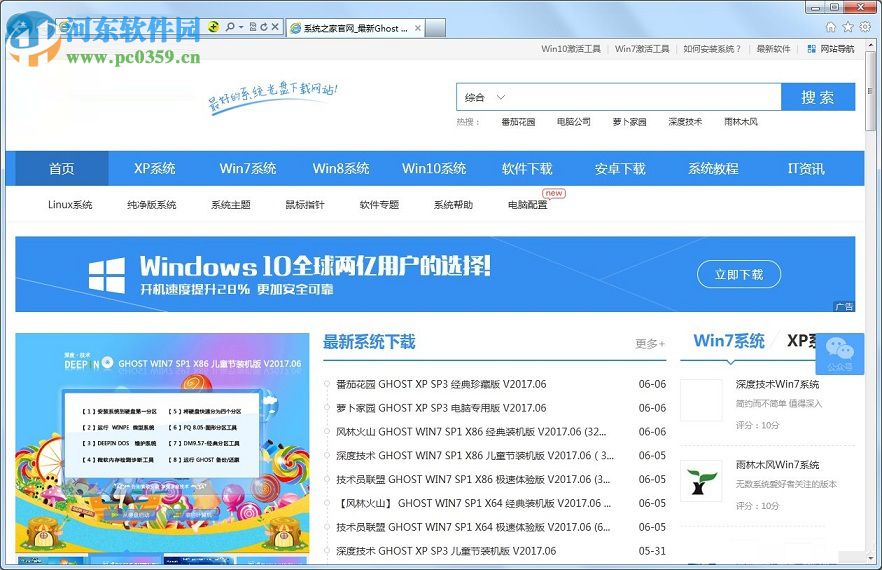Open the Win8系统 navigation item
The height and width of the screenshot is (570, 882).
point(341,168)
